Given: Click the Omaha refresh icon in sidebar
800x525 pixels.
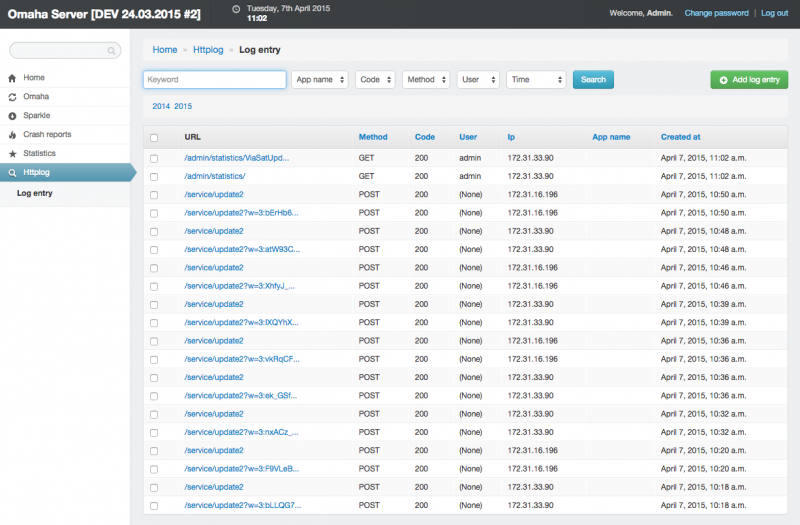Looking at the screenshot, I should pos(12,97).
